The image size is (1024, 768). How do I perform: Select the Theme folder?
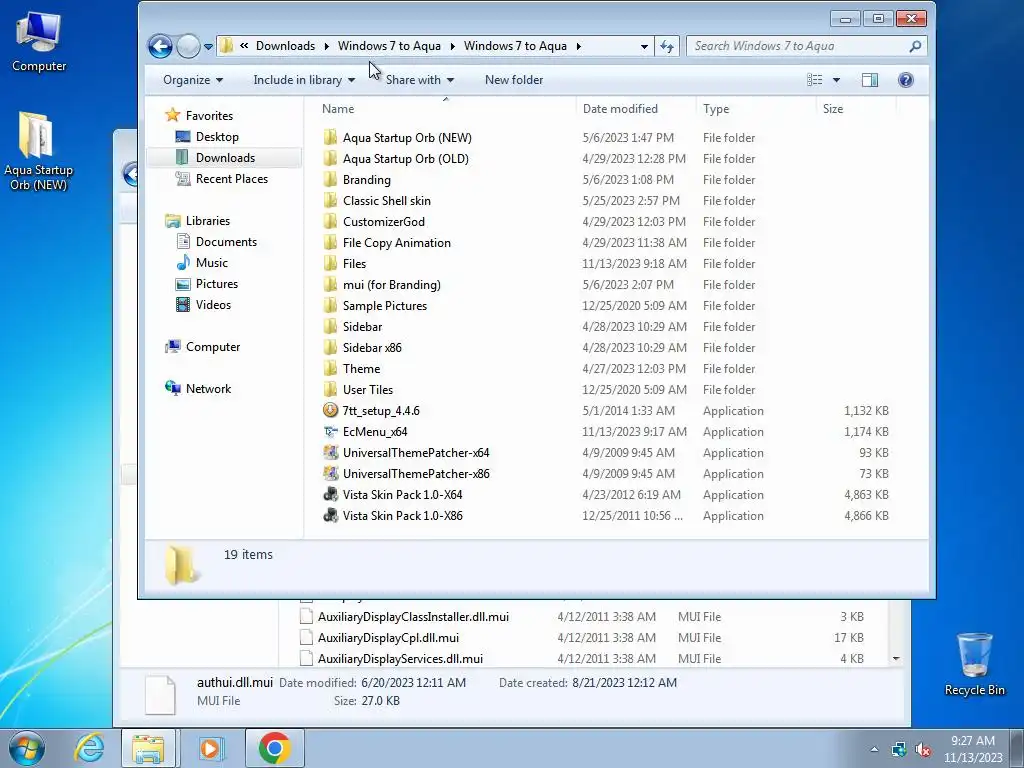361,368
